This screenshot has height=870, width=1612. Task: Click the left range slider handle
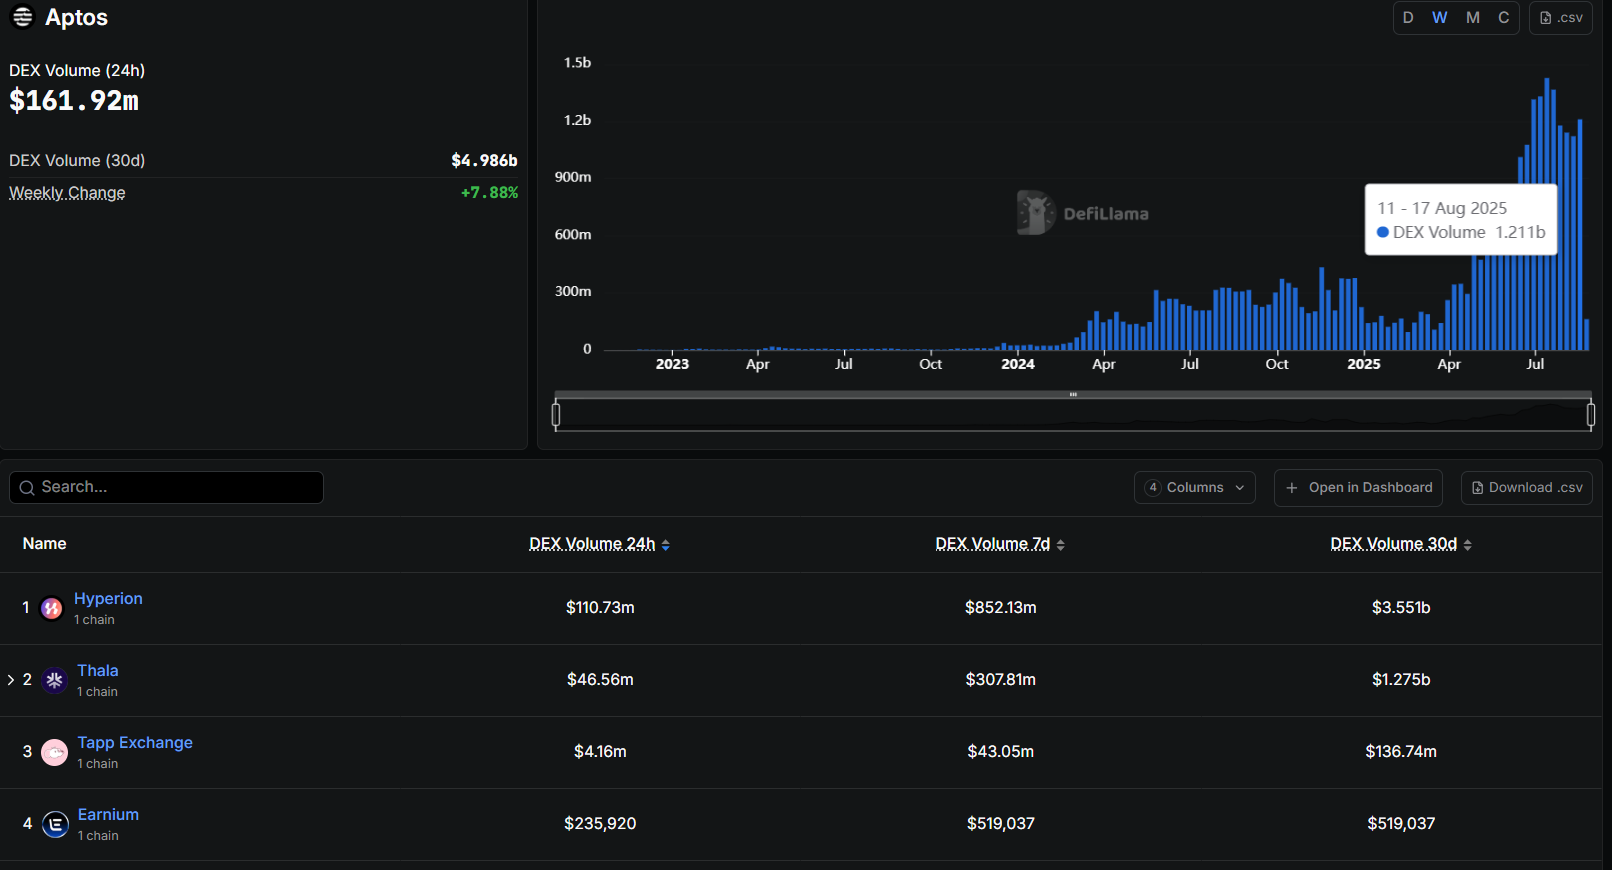[556, 414]
